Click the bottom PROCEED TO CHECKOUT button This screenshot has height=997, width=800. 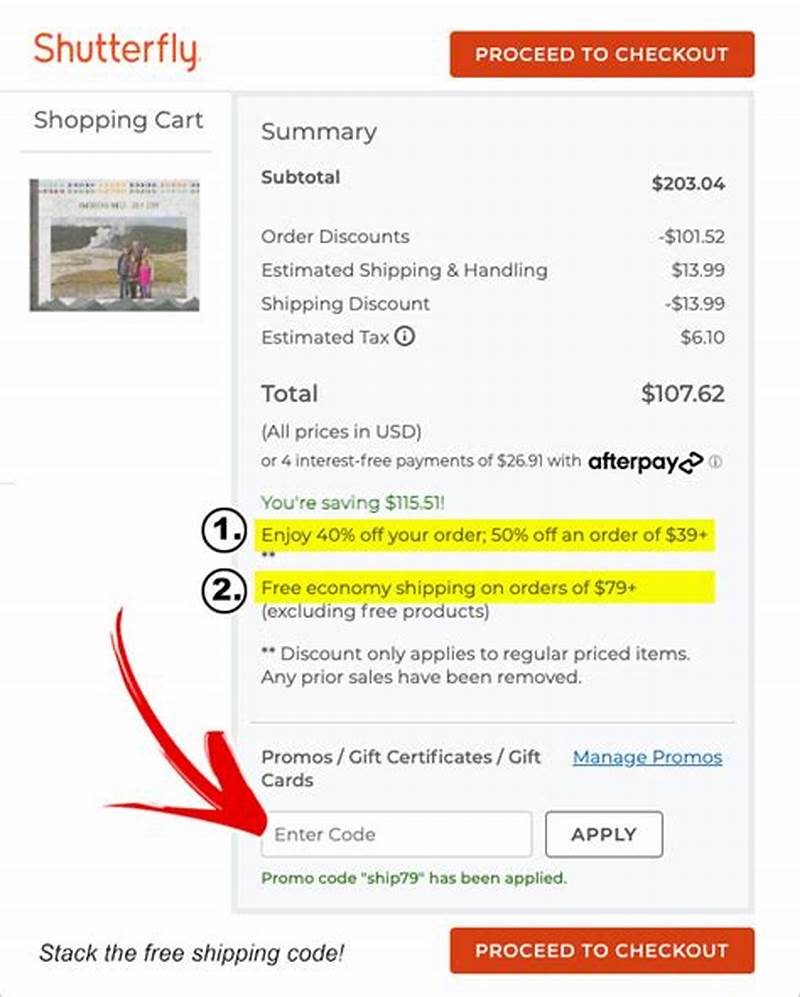(x=602, y=951)
